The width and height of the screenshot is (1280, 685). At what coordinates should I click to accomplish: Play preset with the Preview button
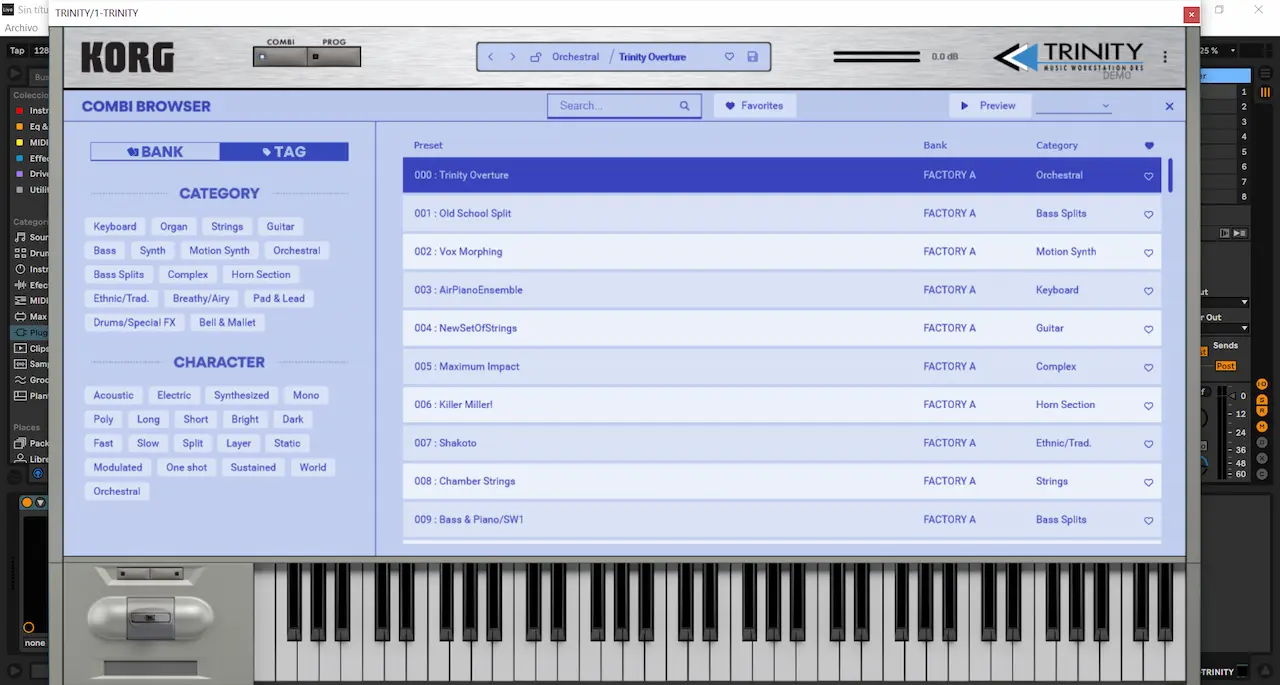tap(988, 105)
